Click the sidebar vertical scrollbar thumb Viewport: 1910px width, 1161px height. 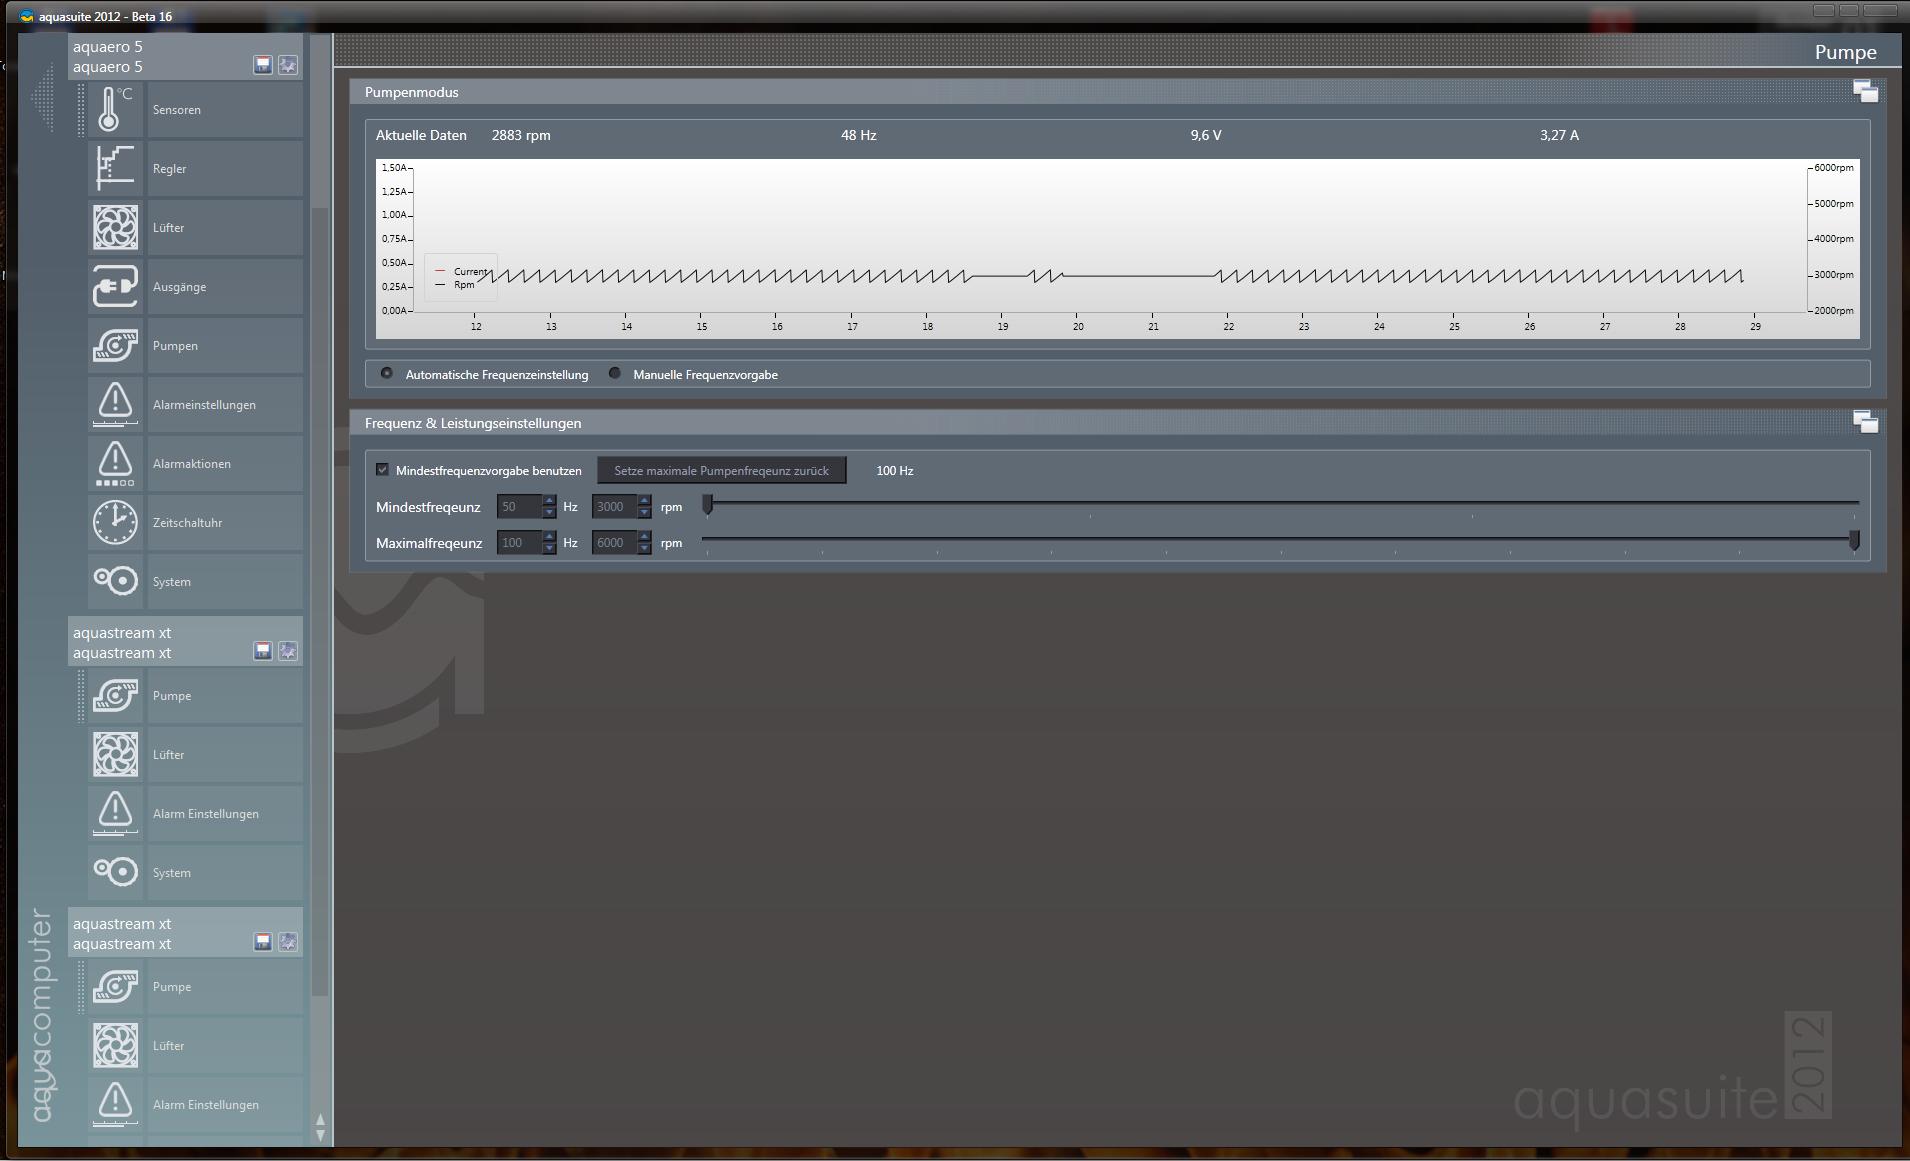pos(320,601)
